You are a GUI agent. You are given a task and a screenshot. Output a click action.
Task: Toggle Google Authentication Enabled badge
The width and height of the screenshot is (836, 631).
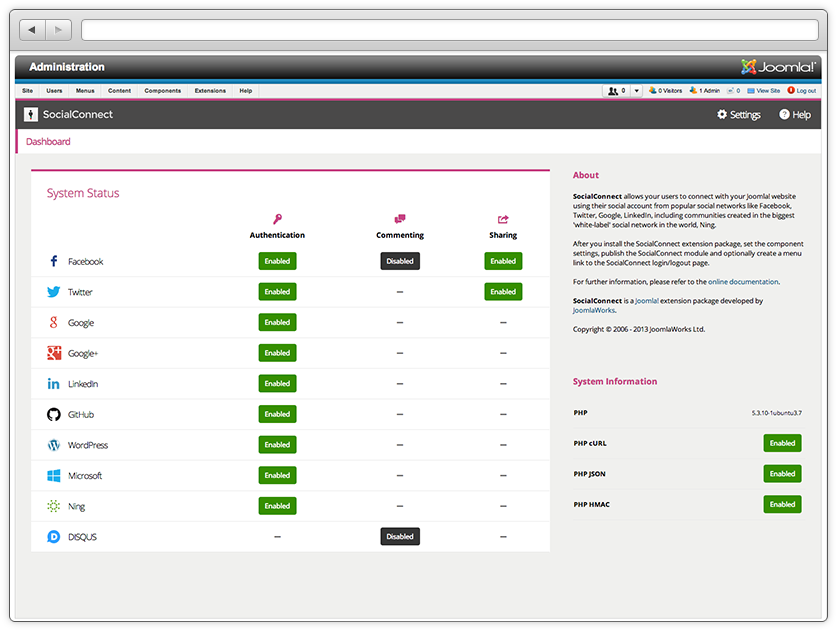point(277,322)
